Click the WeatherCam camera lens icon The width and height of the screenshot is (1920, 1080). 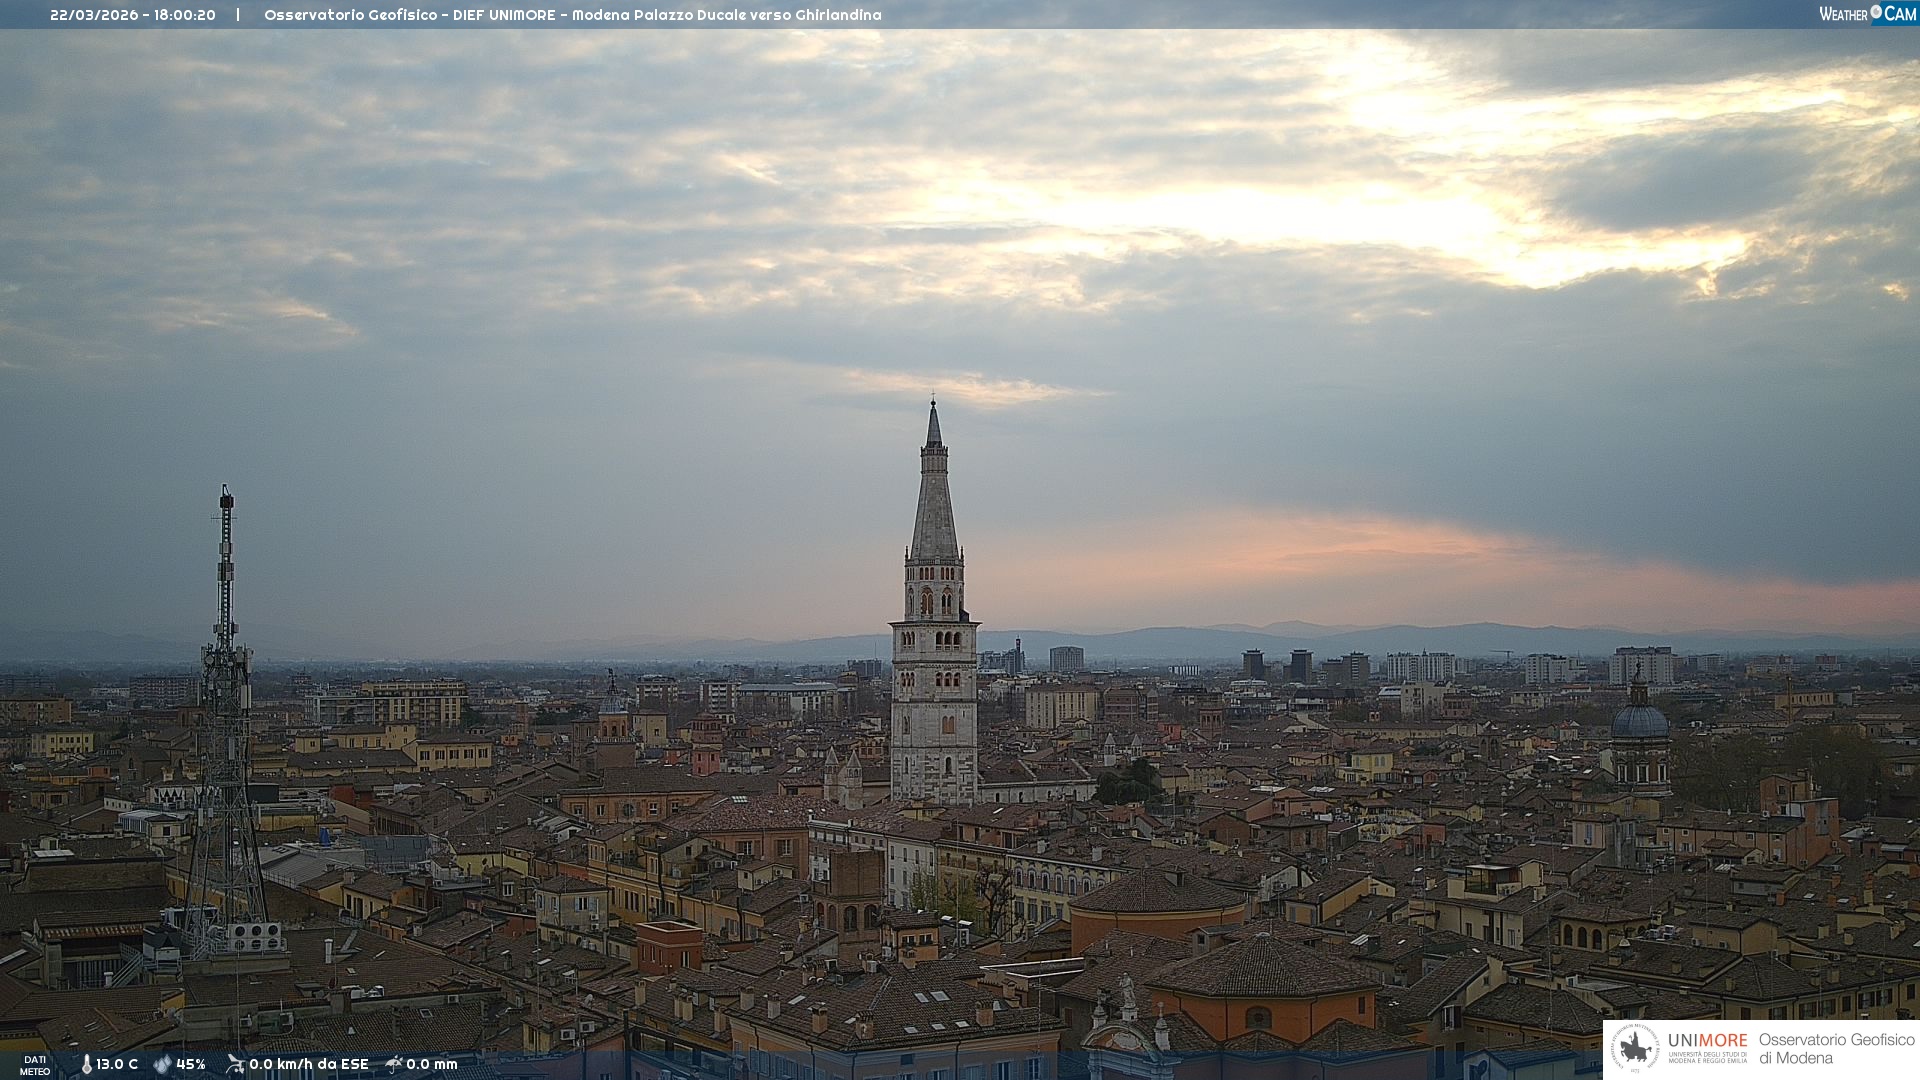1876,13
